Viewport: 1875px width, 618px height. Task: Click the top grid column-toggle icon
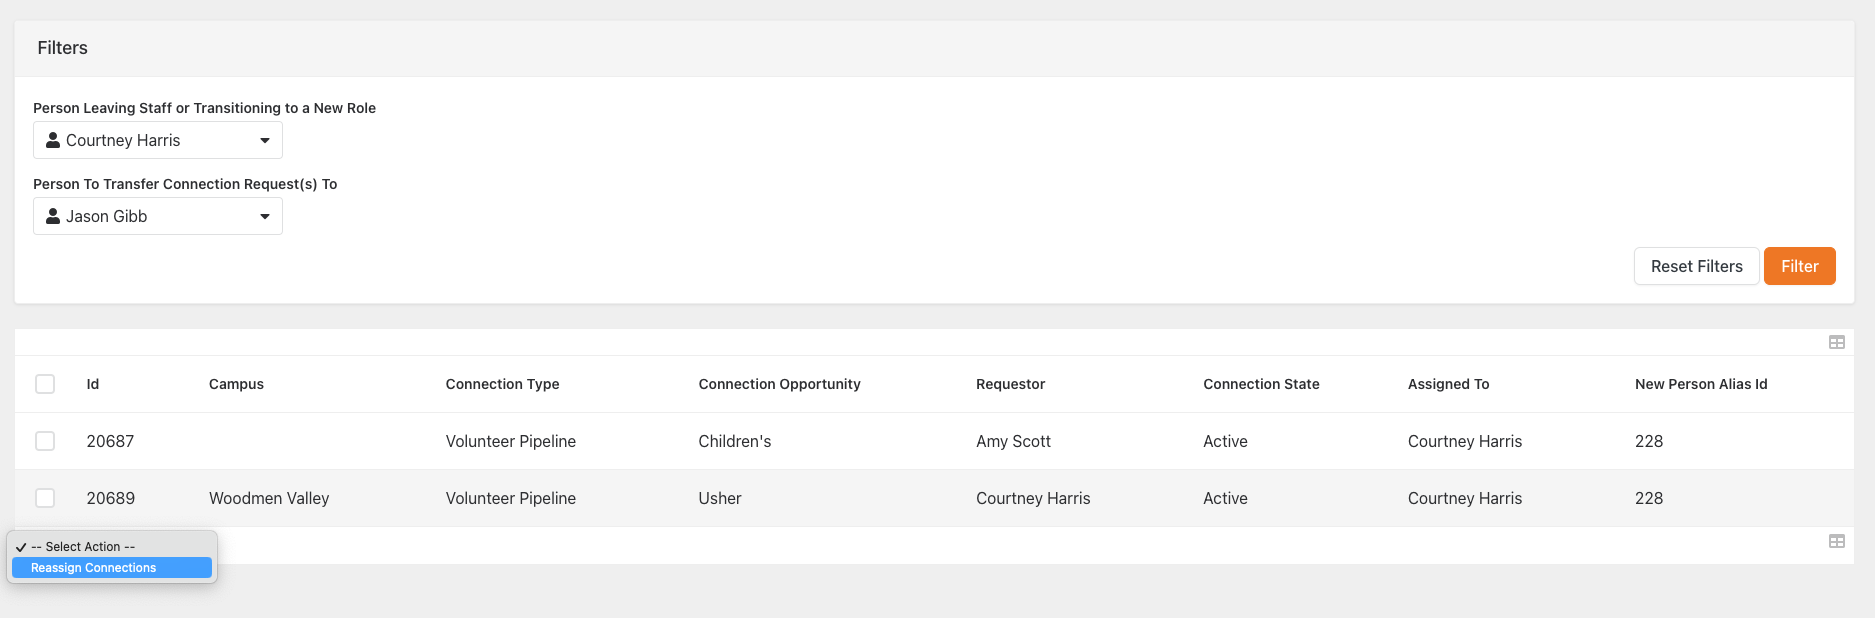[x=1836, y=342]
